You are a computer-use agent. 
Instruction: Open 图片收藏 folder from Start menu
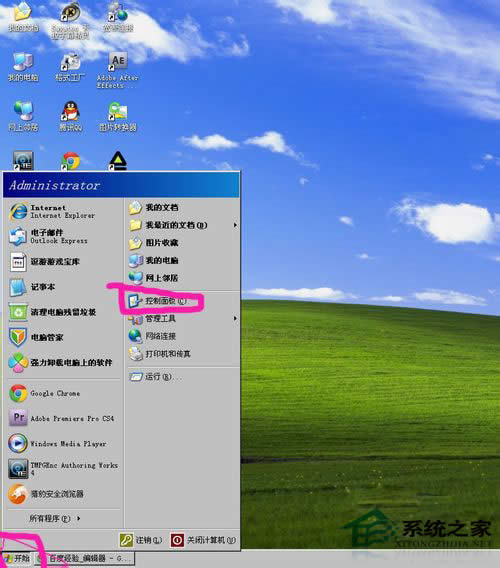[x=183, y=243]
